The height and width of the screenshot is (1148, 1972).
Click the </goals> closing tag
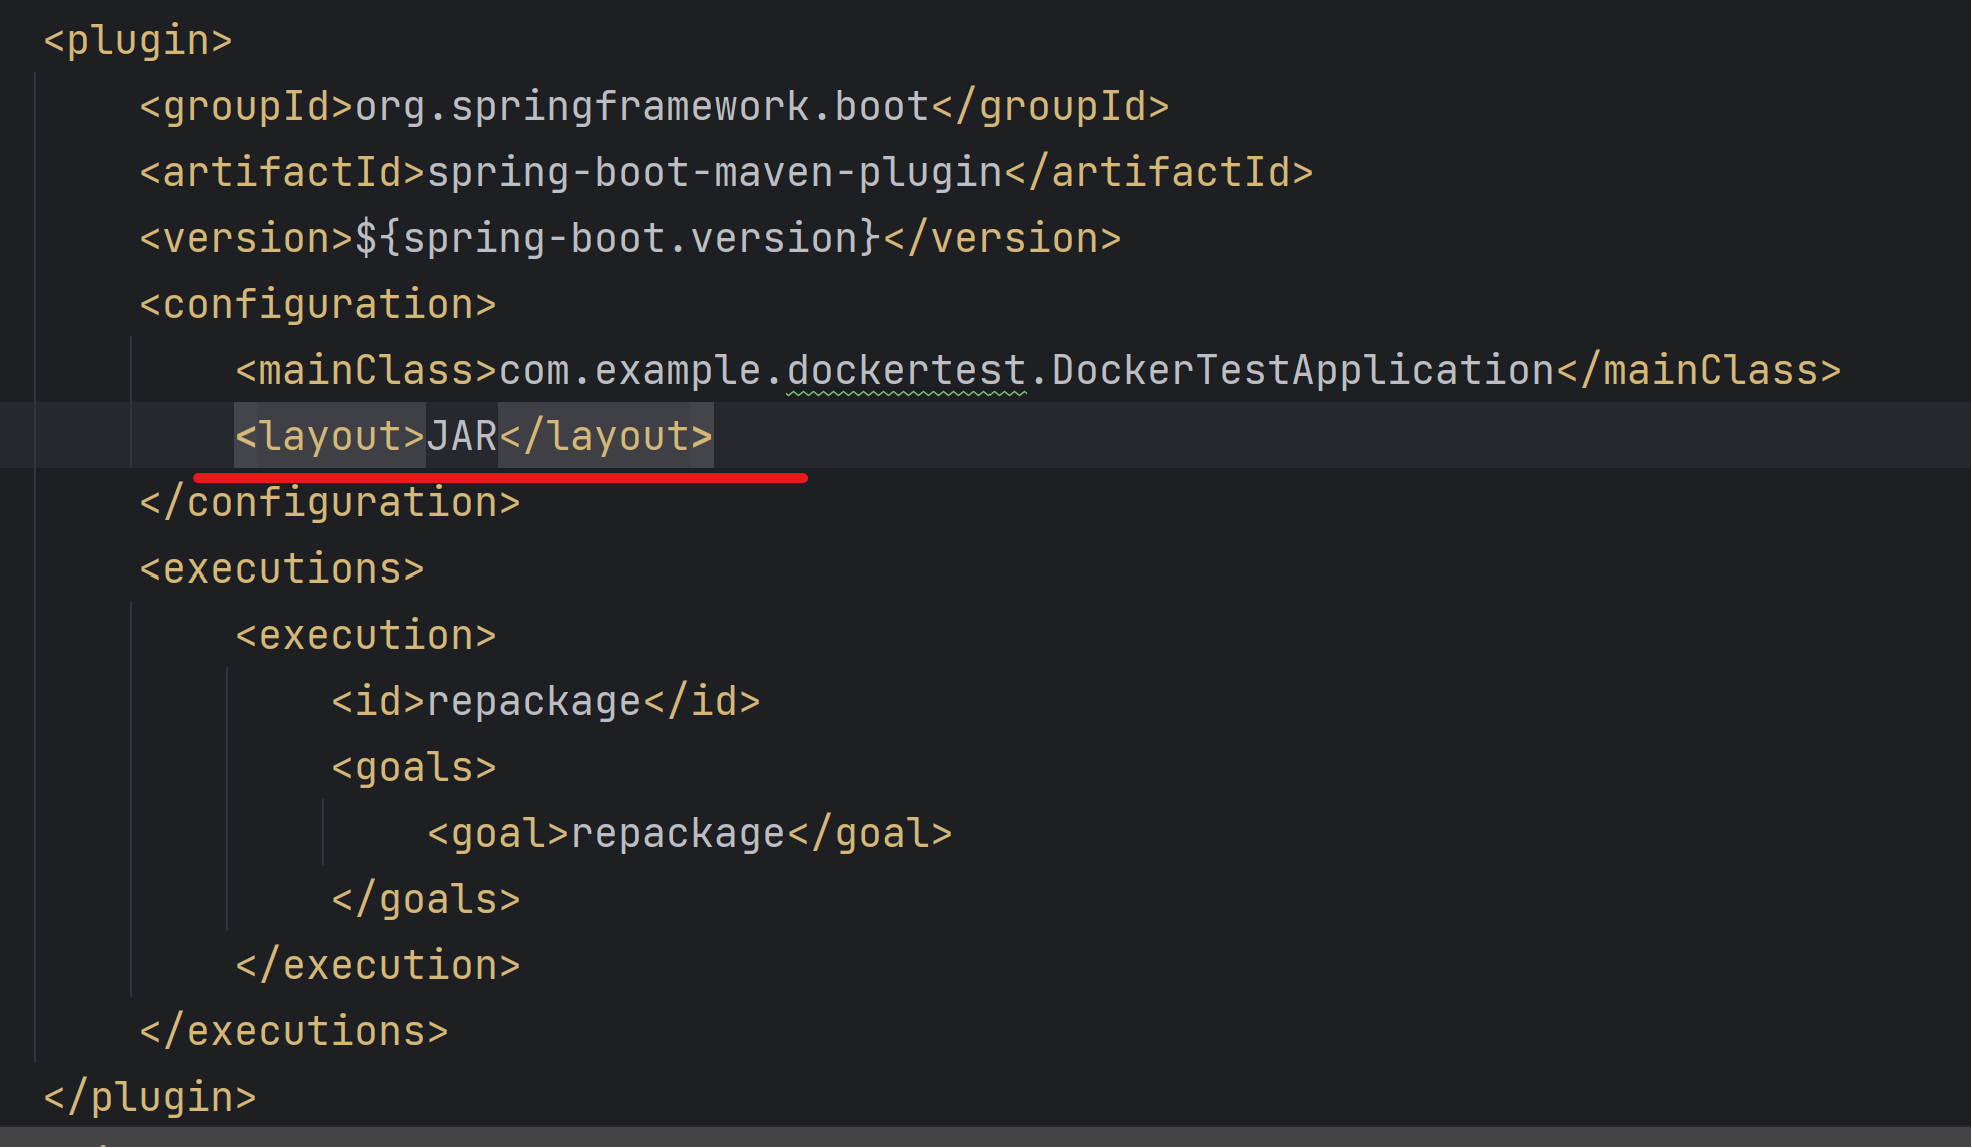425,898
